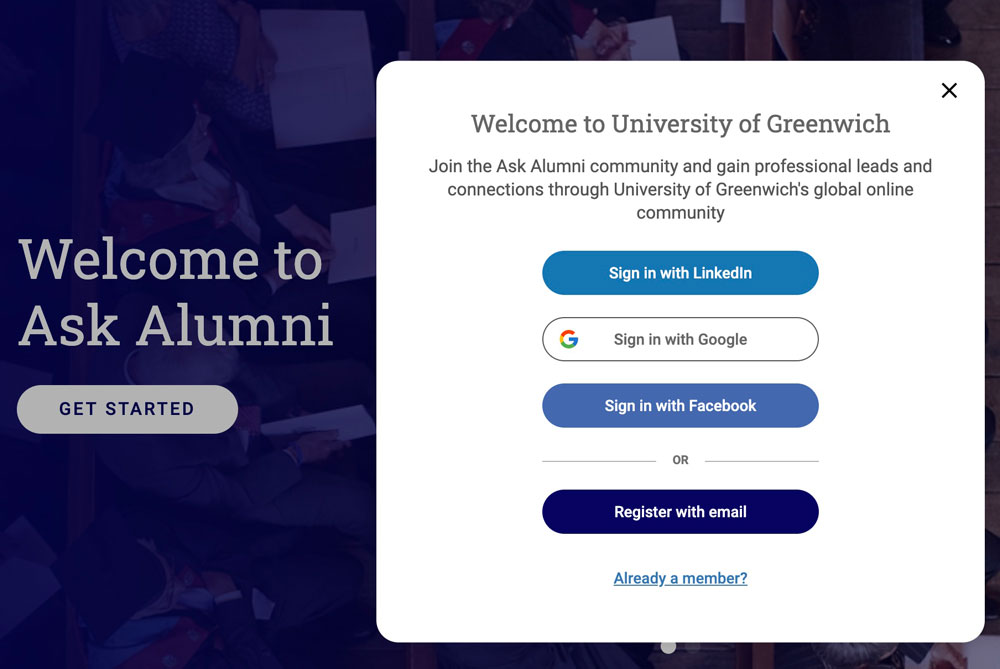Screen dimensions: 1000x669
Task: Begin onboarding via GET STARTED
Action: click(x=127, y=409)
